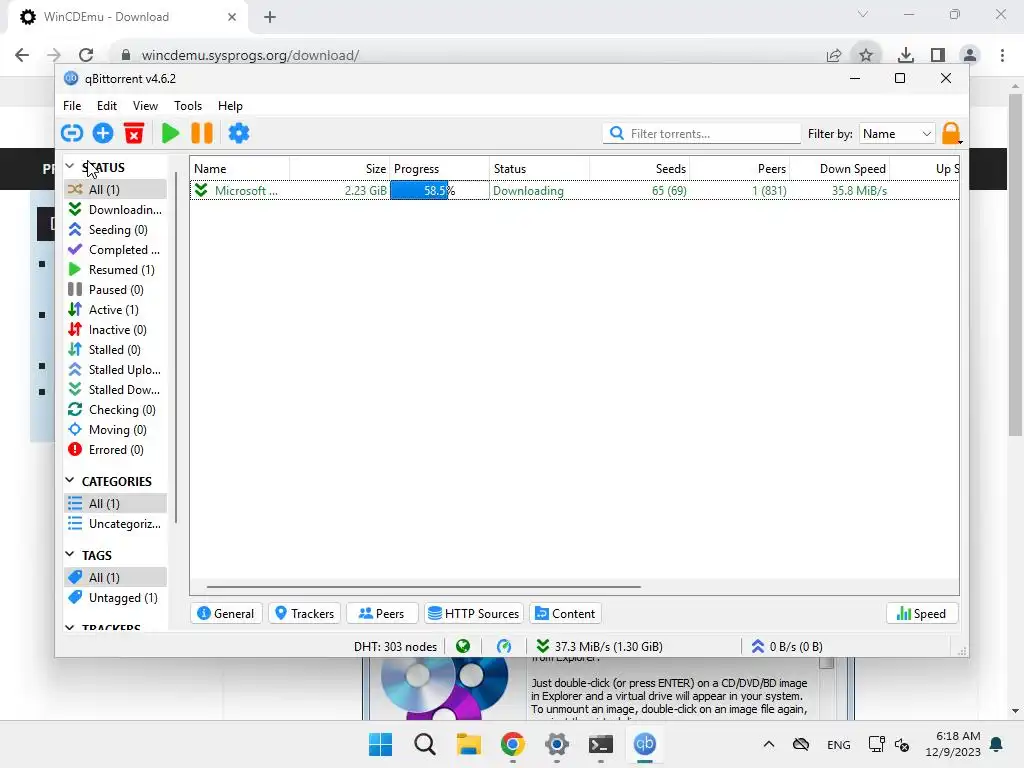This screenshot has height=768, width=1024.
Task: Open the Windows Start menu
Action: (381, 744)
